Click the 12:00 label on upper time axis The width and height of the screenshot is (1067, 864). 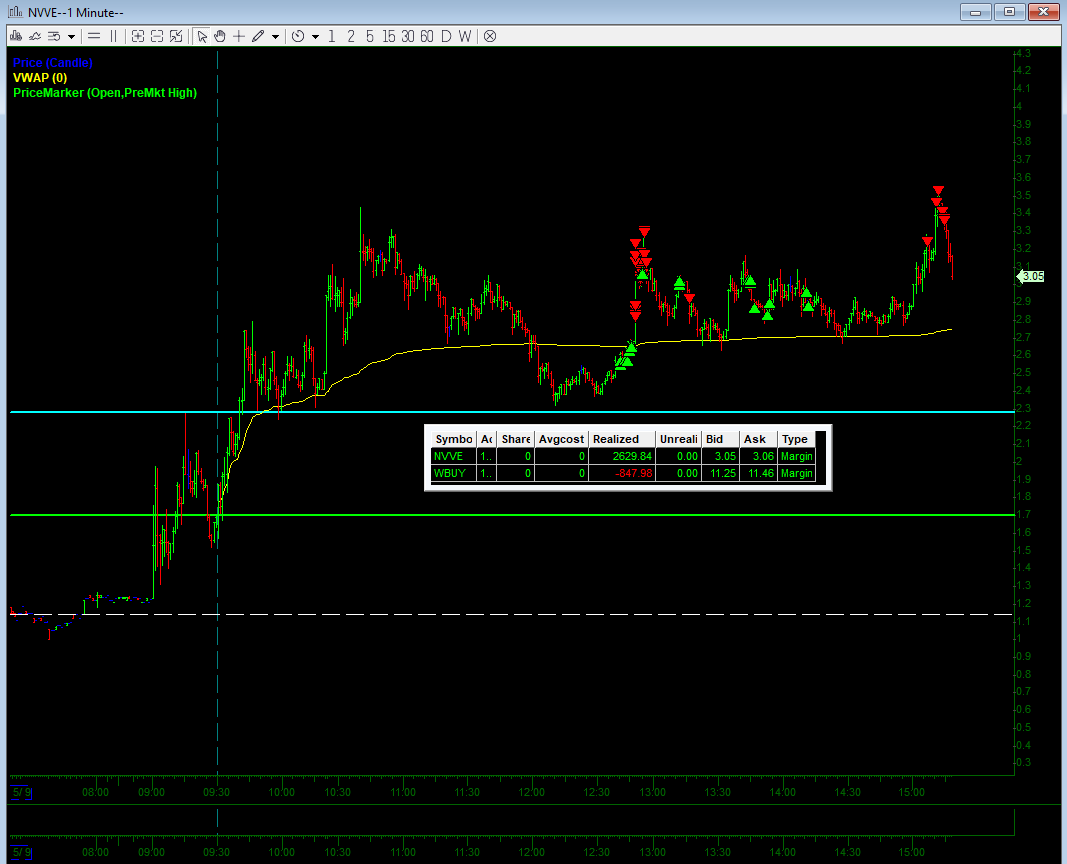pyautogui.click(x=531, y=793)
